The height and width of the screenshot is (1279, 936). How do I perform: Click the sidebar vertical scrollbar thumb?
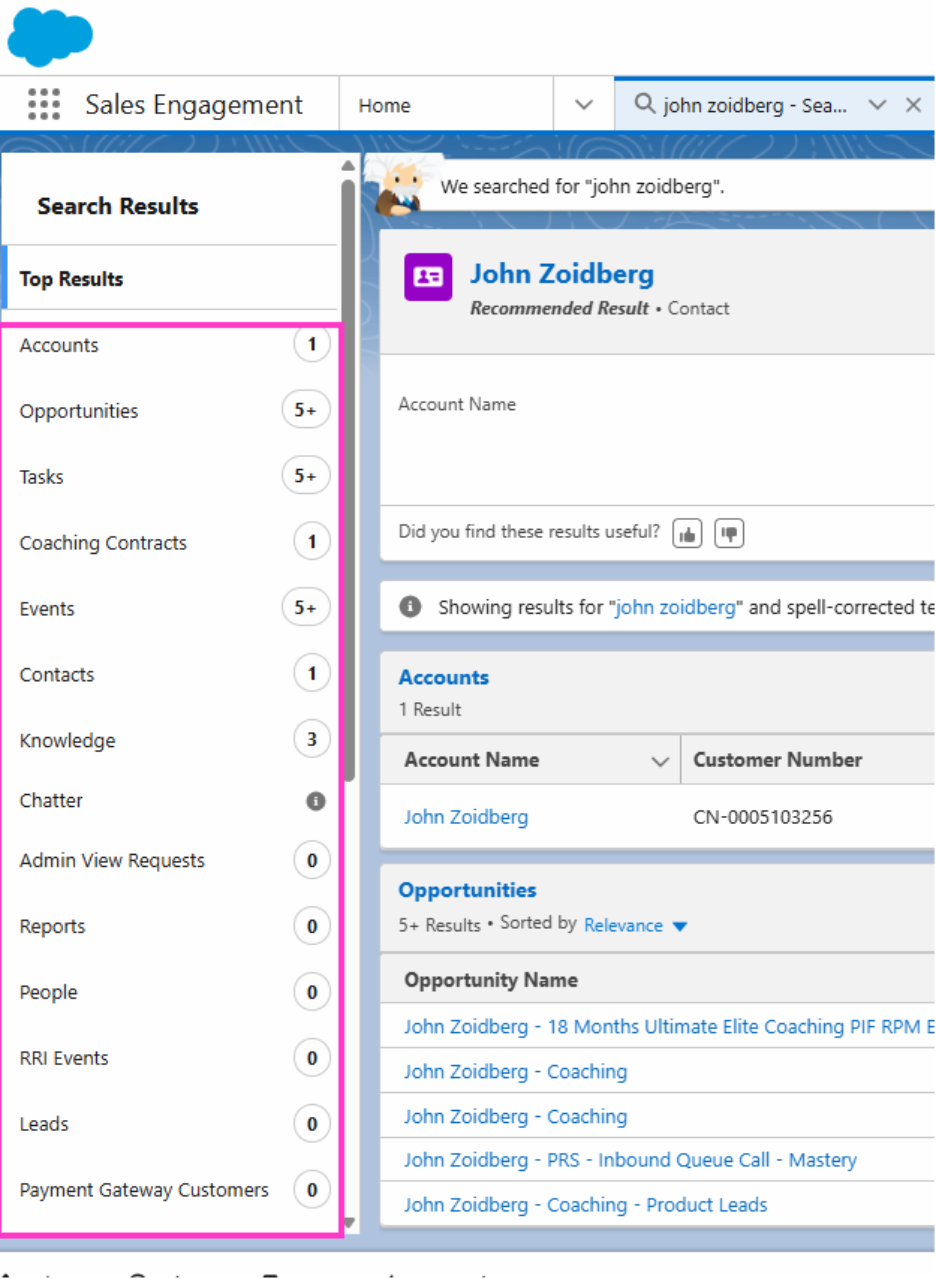pos(347,480)
